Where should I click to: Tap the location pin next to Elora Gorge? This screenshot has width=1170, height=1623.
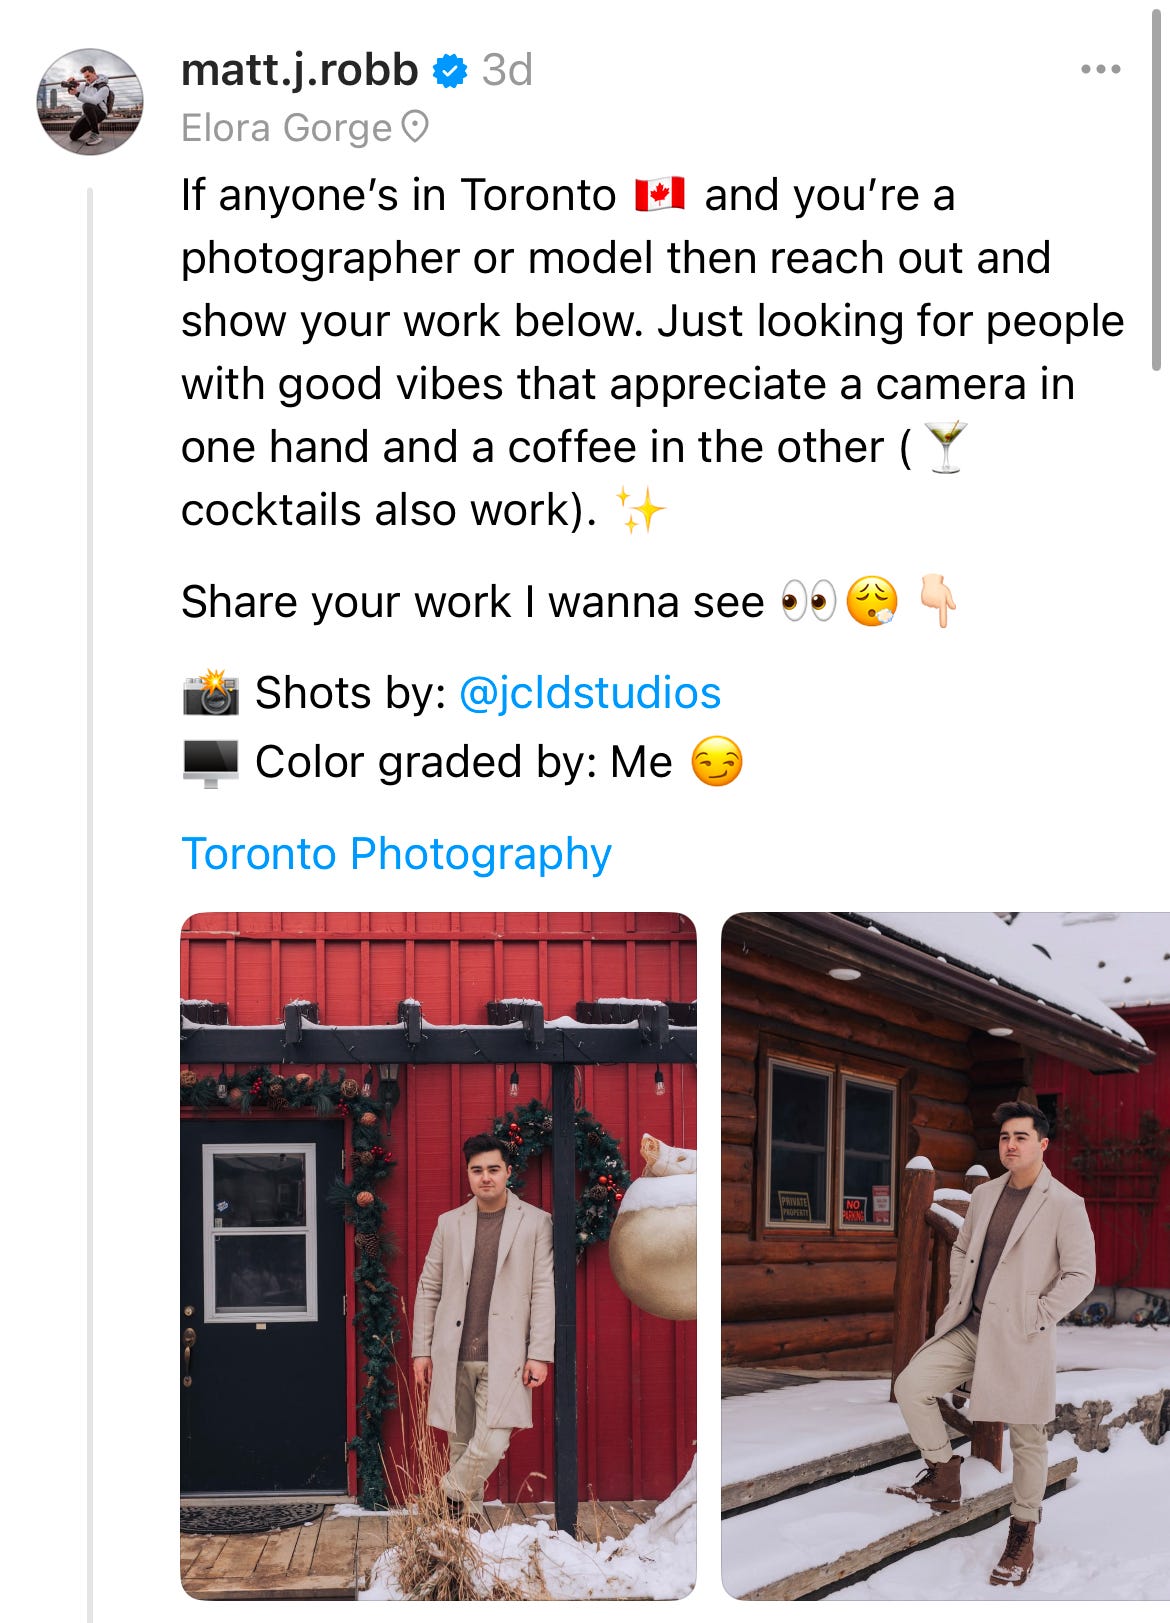tap(414, 128)
